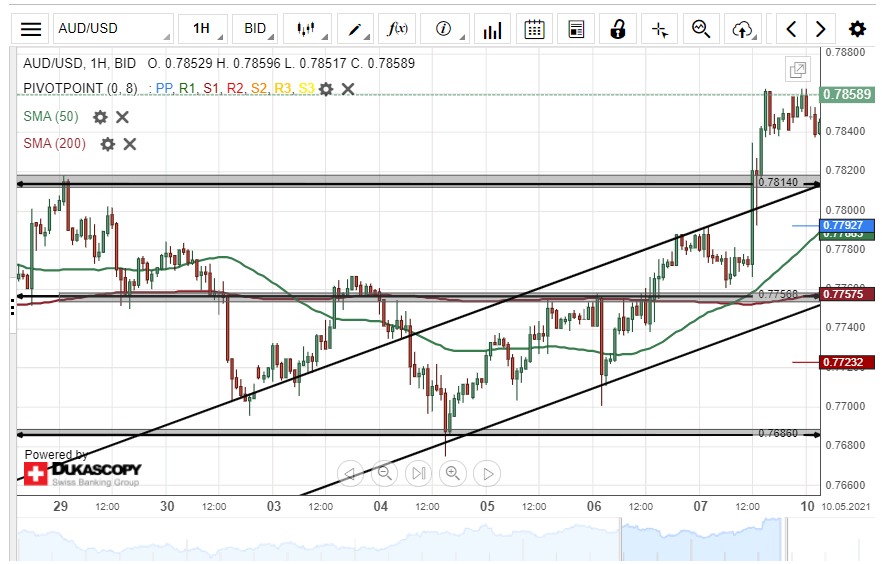882x564 pixels.
Task: Click the magnifier zoom tool in toolbar
Action: (701, 29)
